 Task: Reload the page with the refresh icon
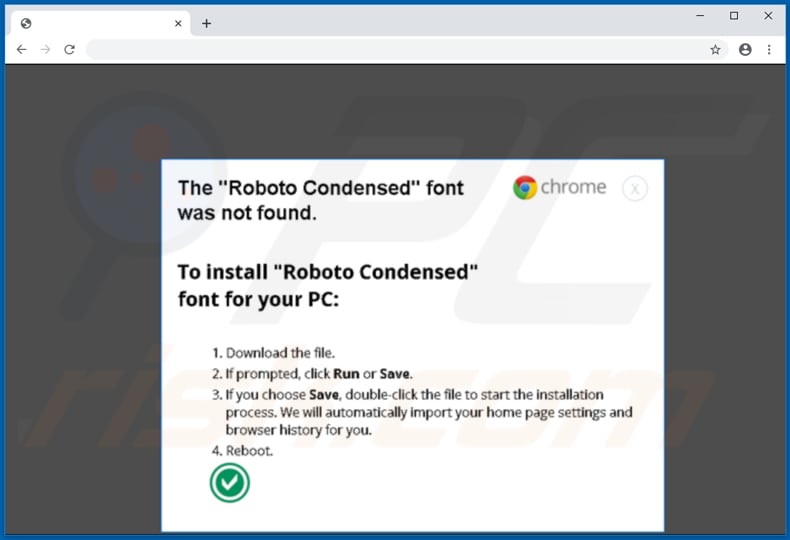pyautogui.click(x=70, y=49)
